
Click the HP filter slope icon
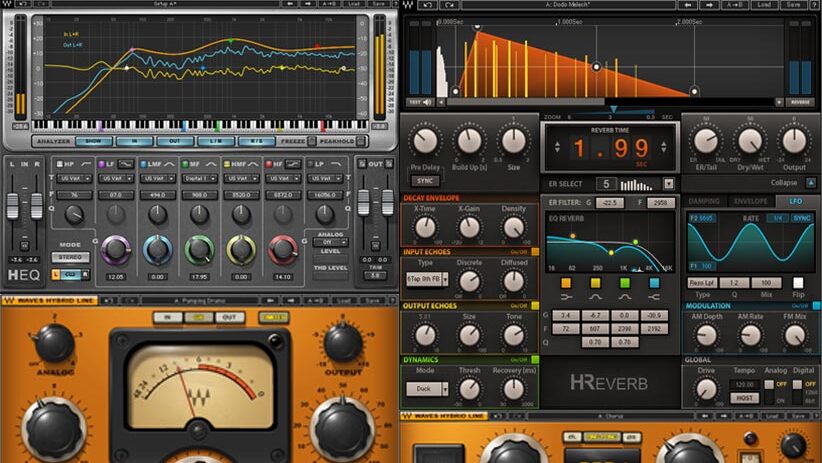tap(86, 164)
